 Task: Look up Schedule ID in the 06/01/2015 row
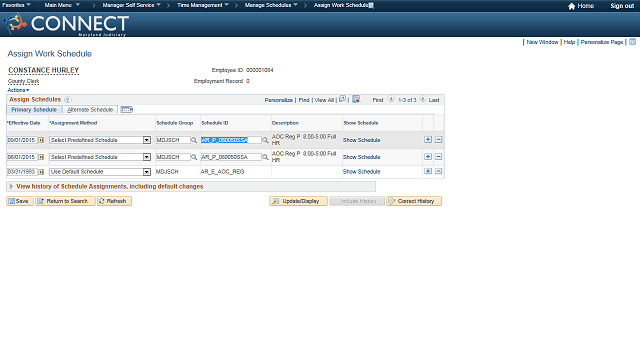point(265,157)
